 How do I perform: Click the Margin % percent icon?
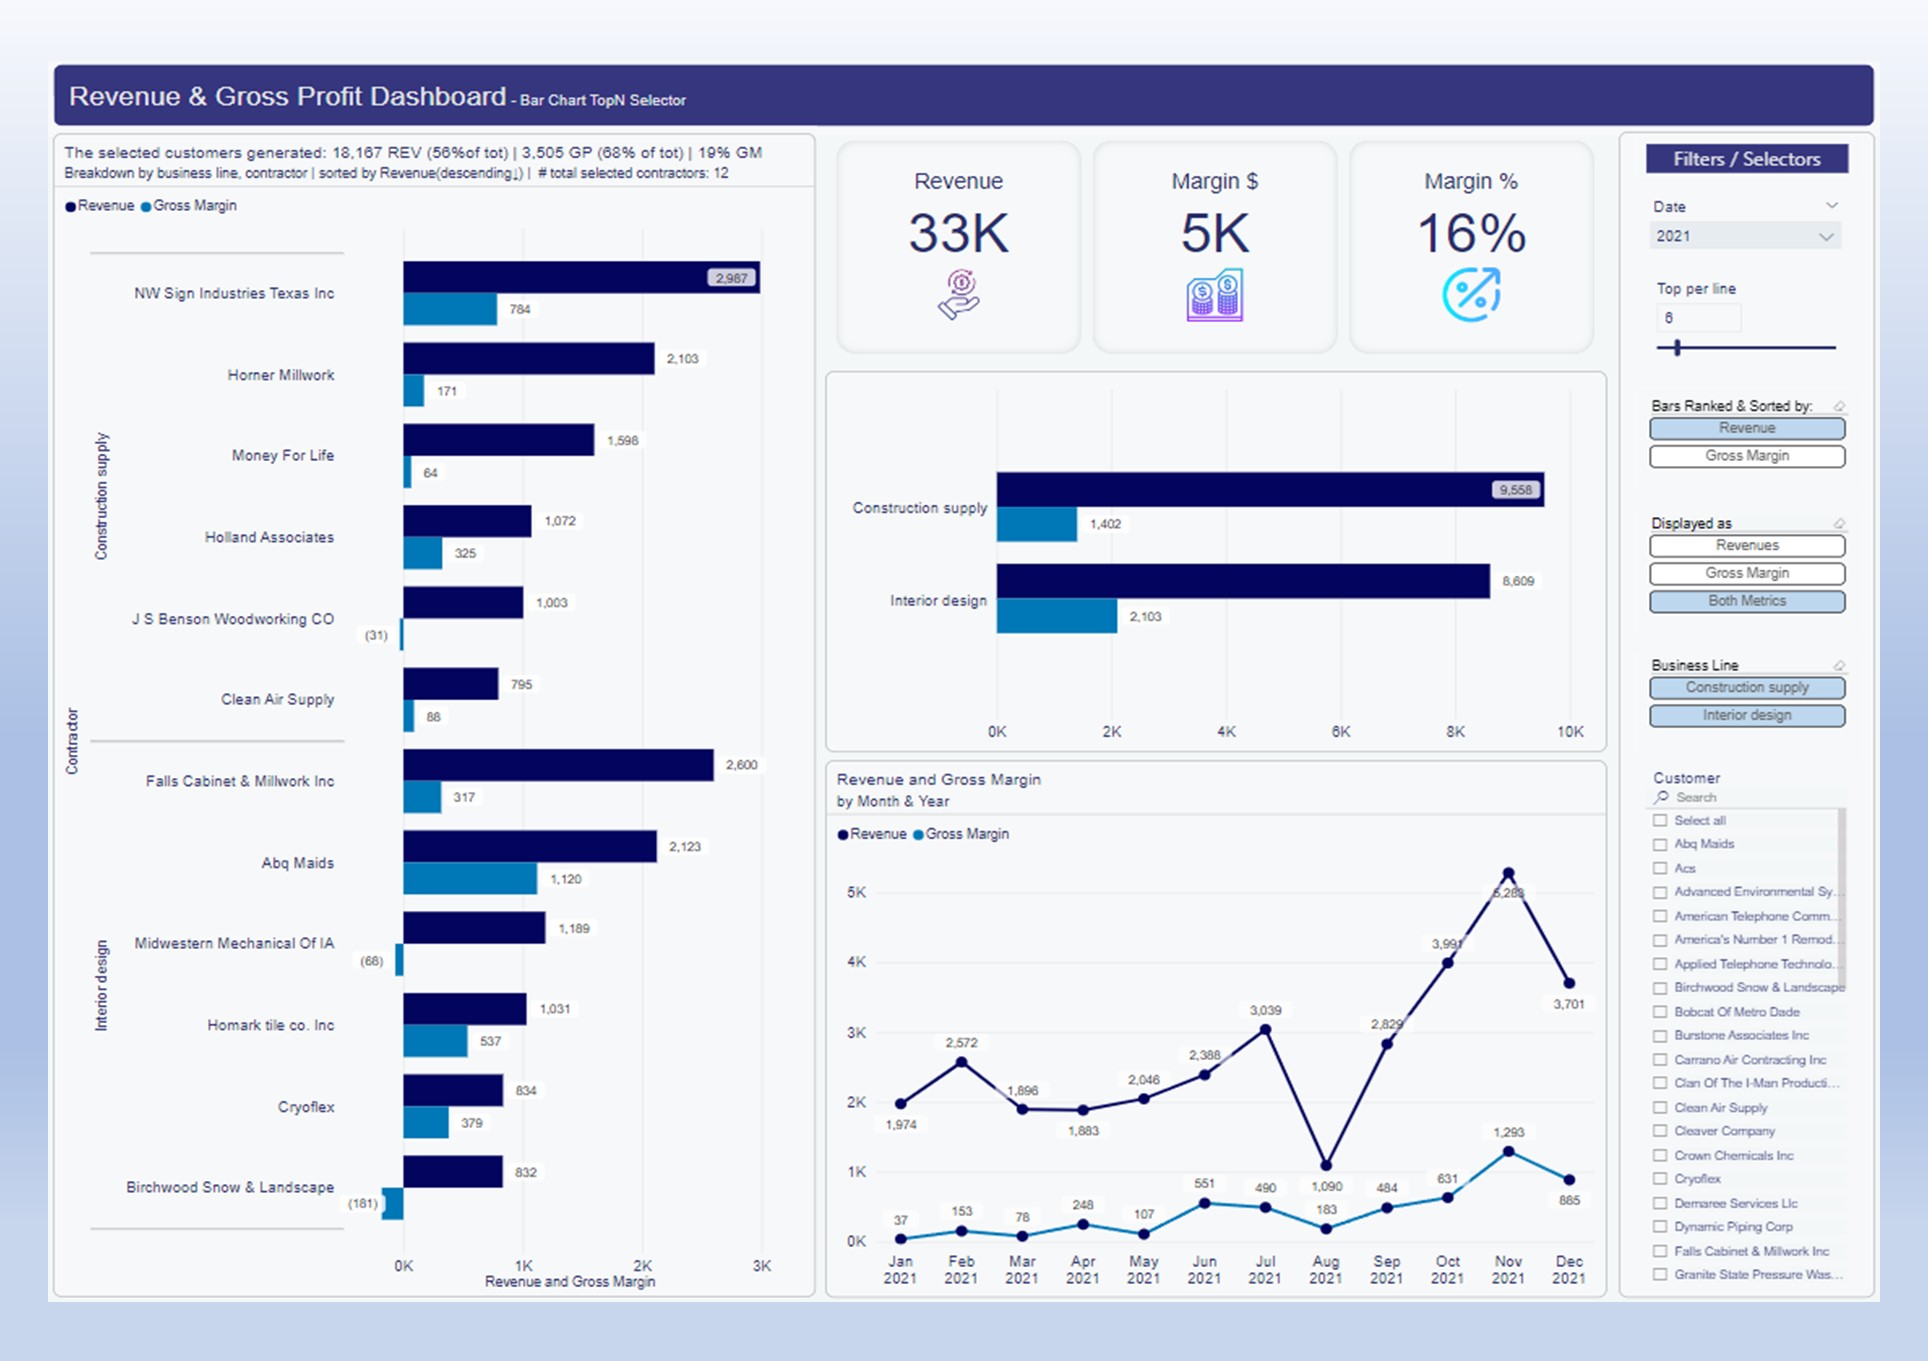[x=1471, y=295]
